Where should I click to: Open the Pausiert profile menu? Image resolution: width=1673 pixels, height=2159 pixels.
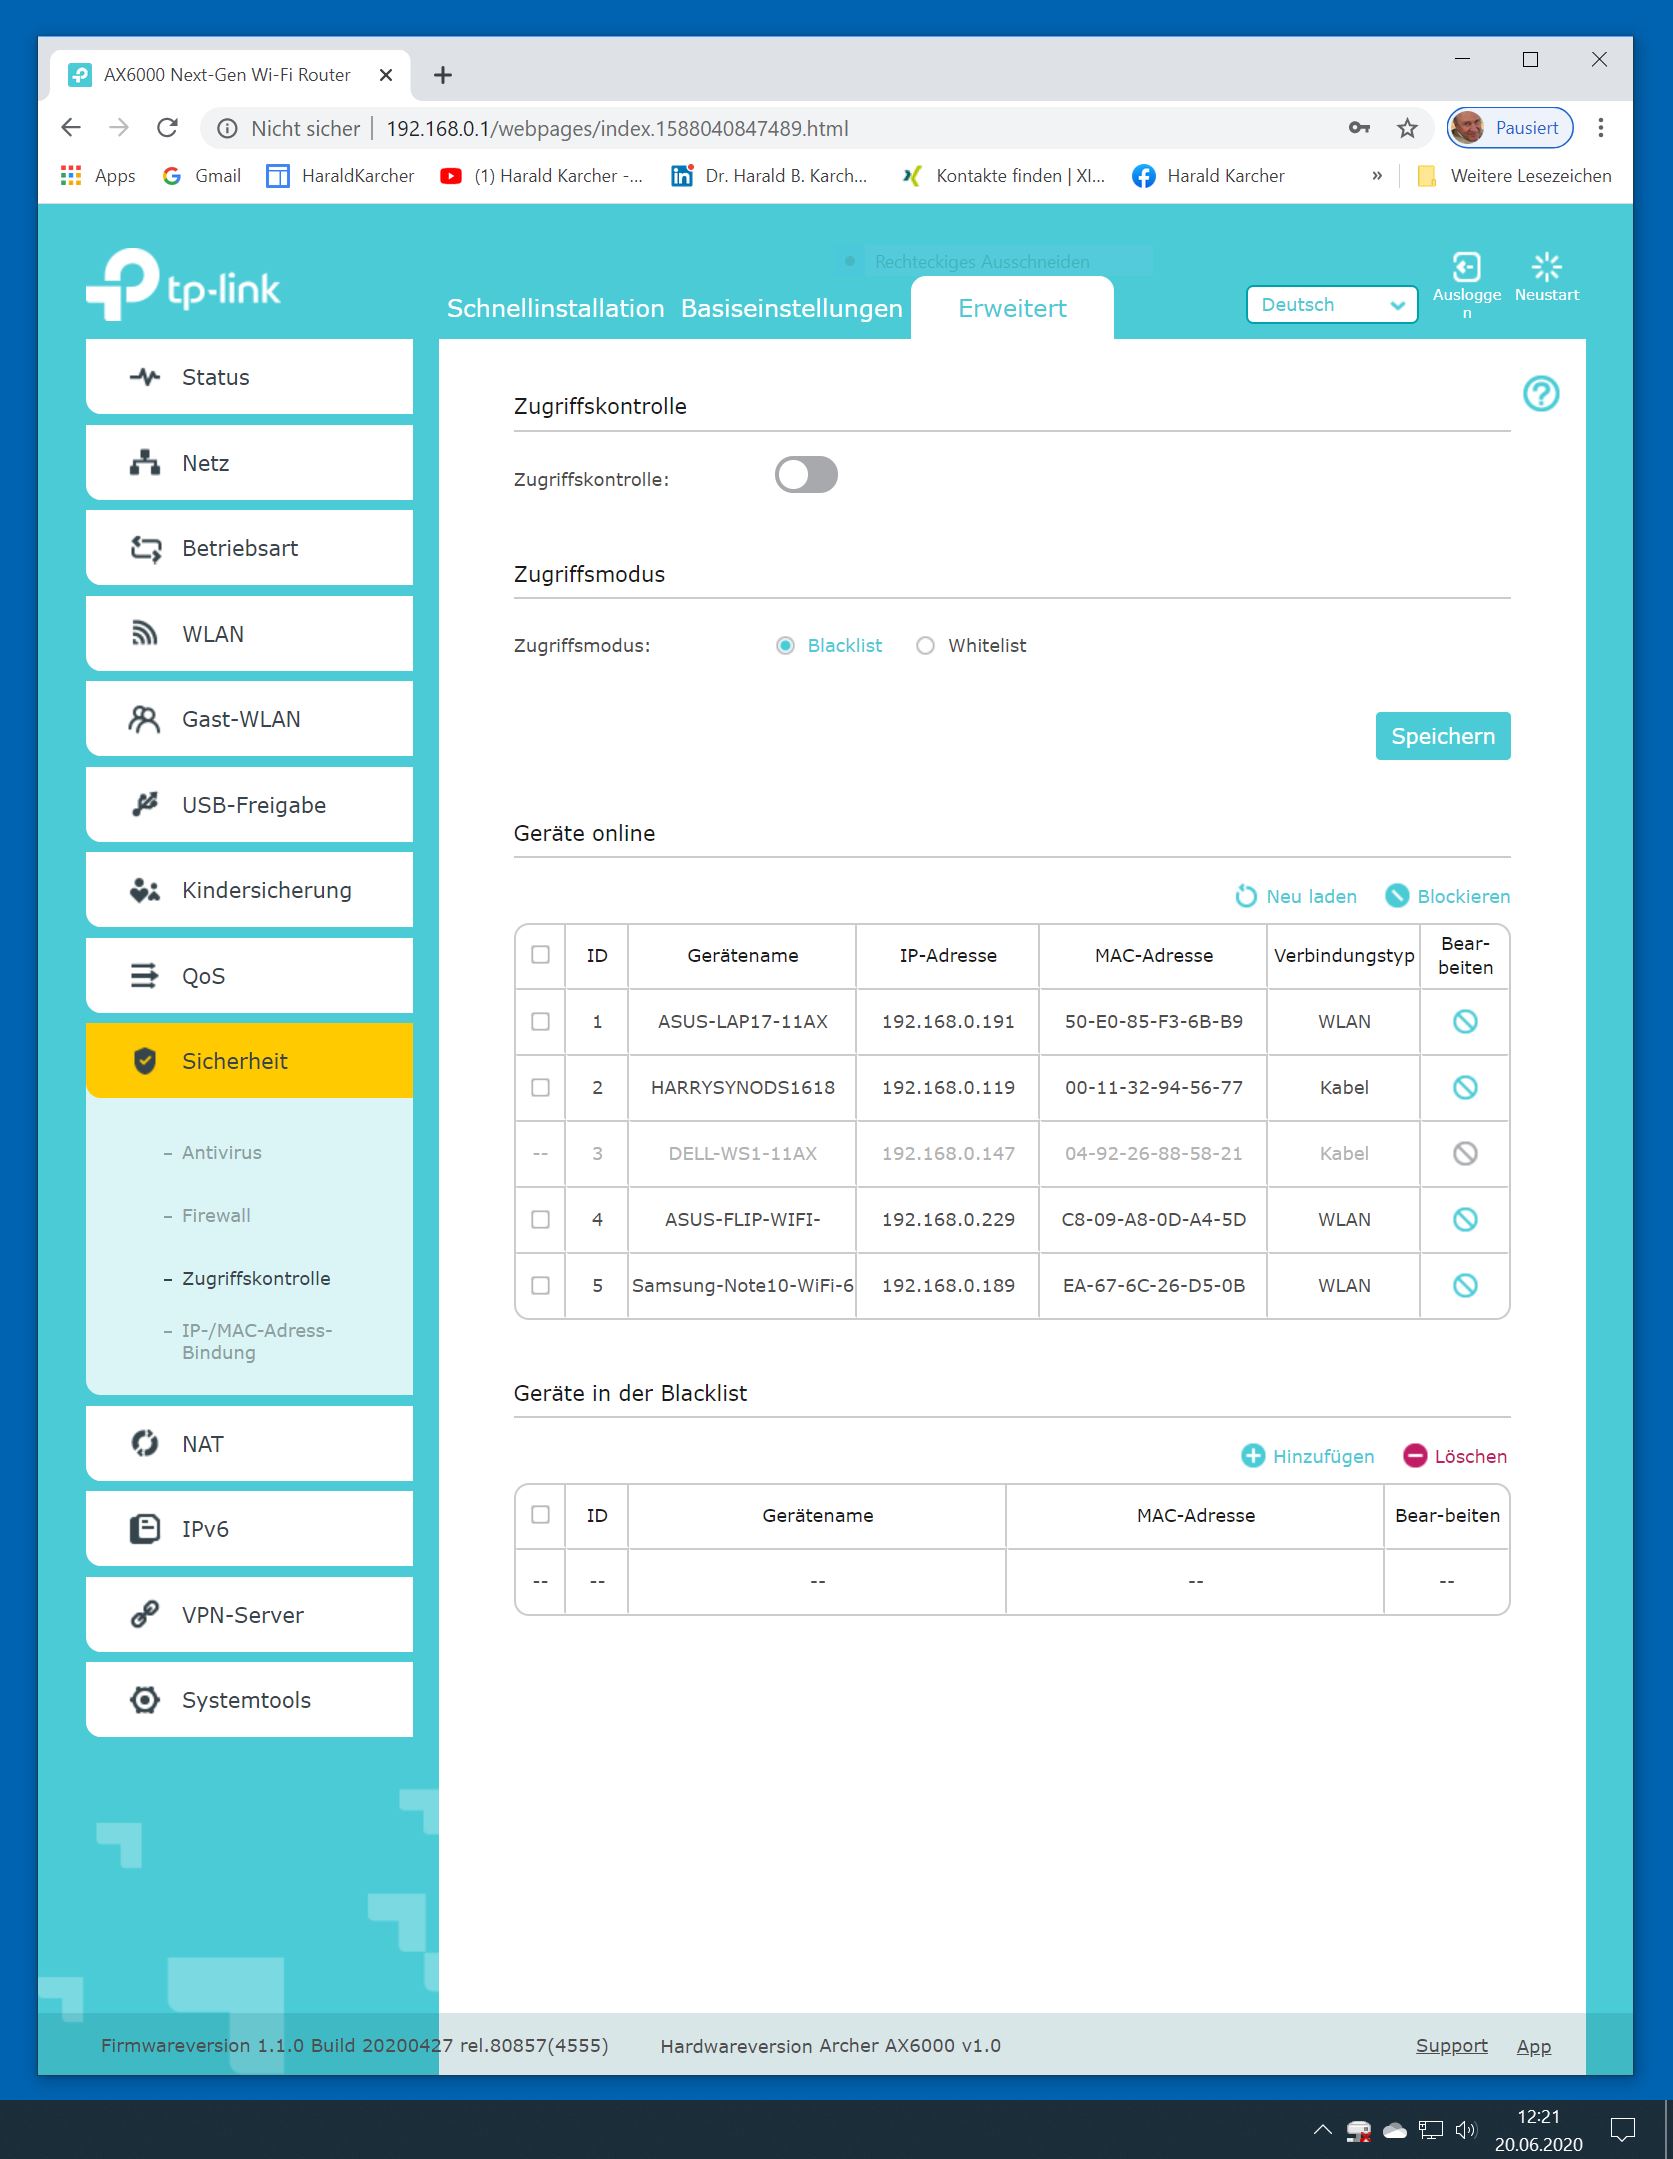click(1510, 128)
